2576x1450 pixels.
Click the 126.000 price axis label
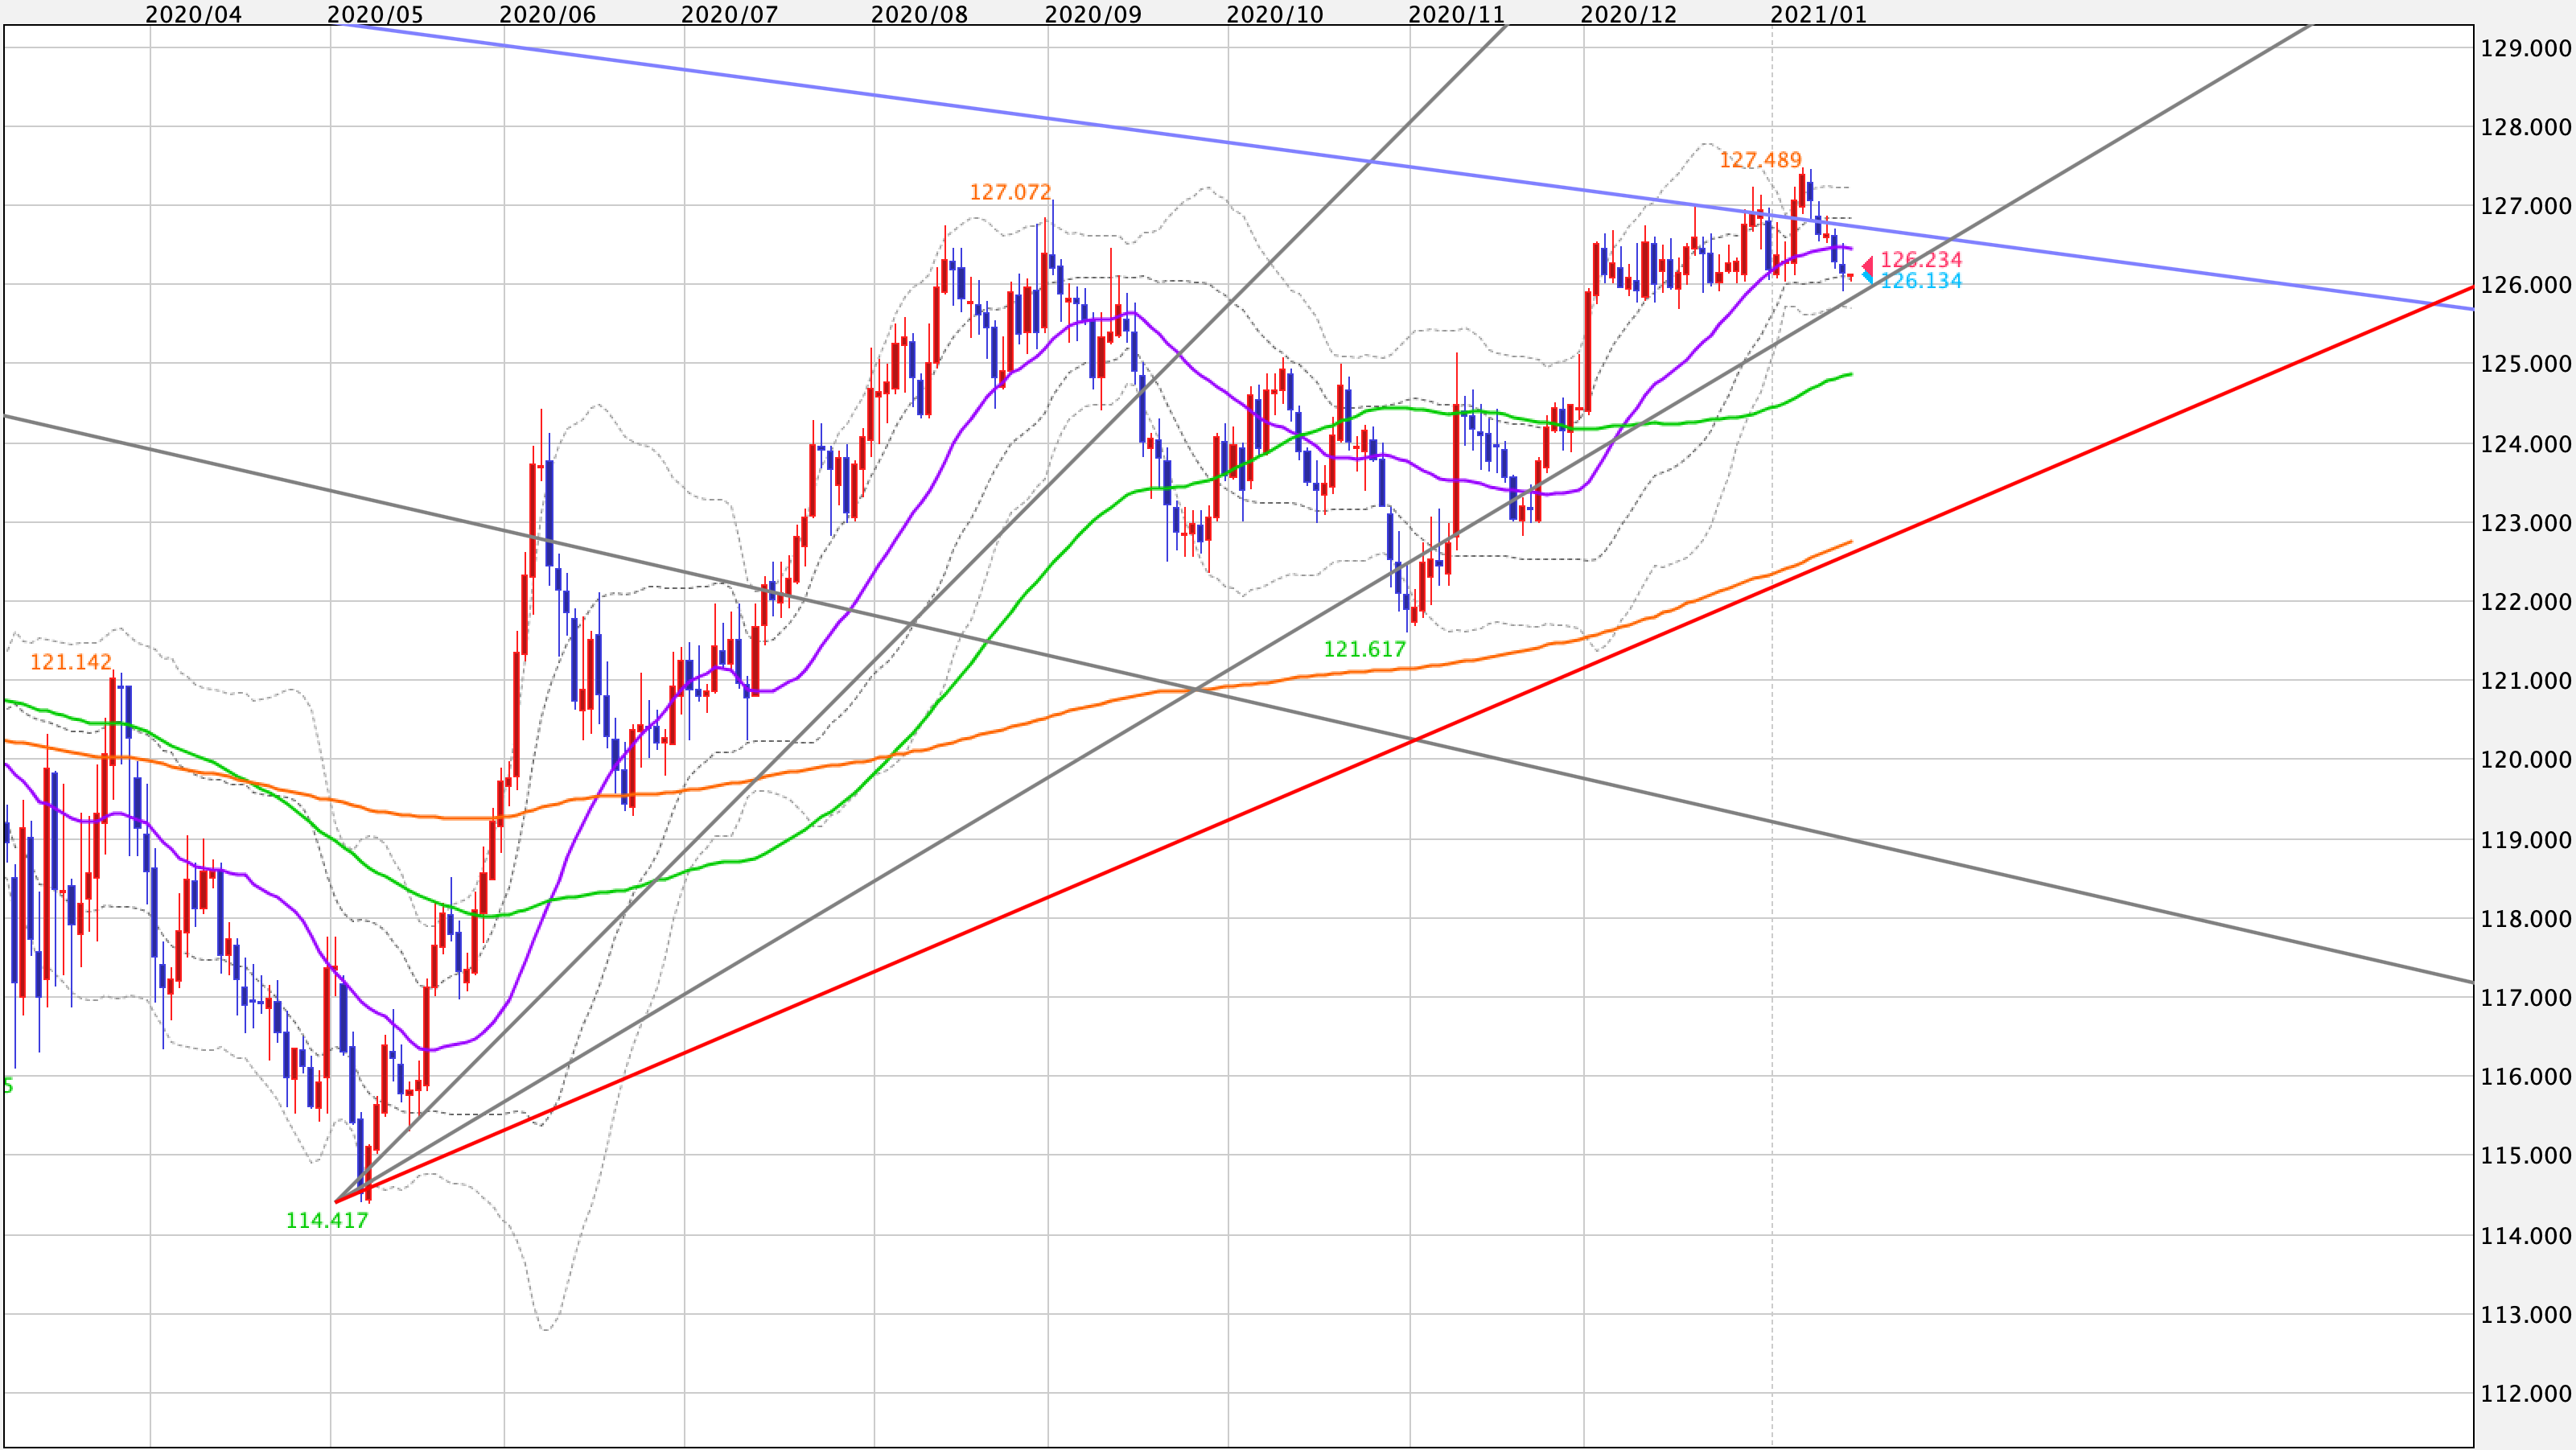tap(2526, 285)
